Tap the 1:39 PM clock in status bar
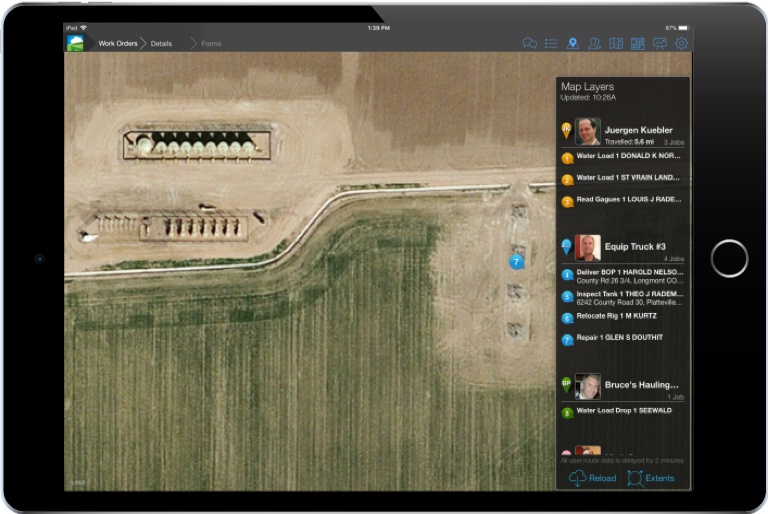The width and height of the screenshot is (768, 514). coord(379,28)
